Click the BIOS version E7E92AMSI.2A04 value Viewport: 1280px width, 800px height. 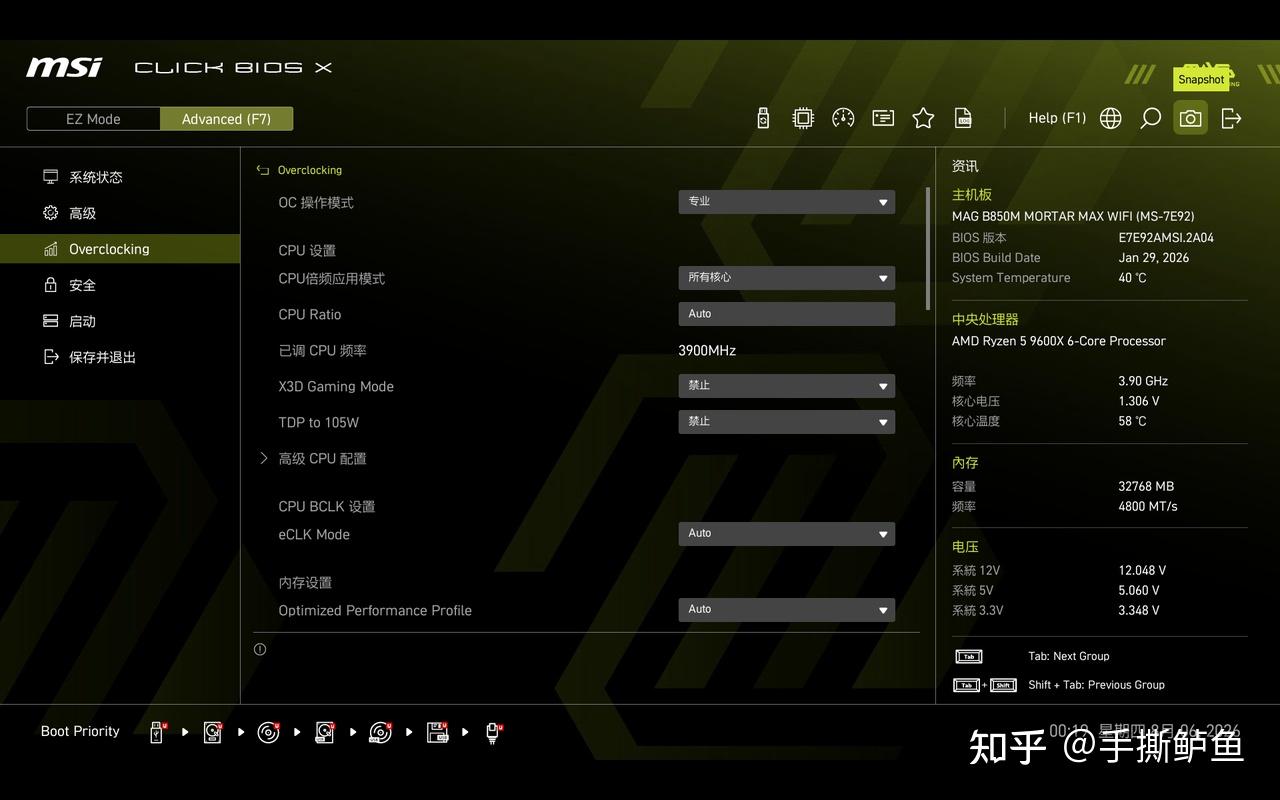pos(1166,238)
